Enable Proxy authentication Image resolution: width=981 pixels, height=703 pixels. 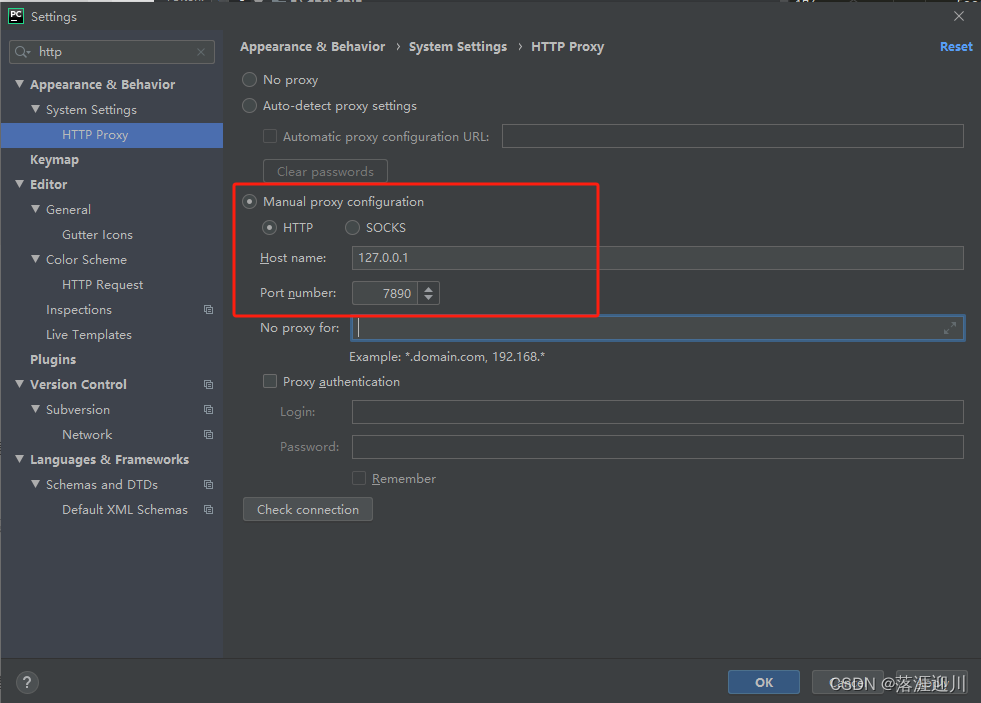click(x=270, y=381)
